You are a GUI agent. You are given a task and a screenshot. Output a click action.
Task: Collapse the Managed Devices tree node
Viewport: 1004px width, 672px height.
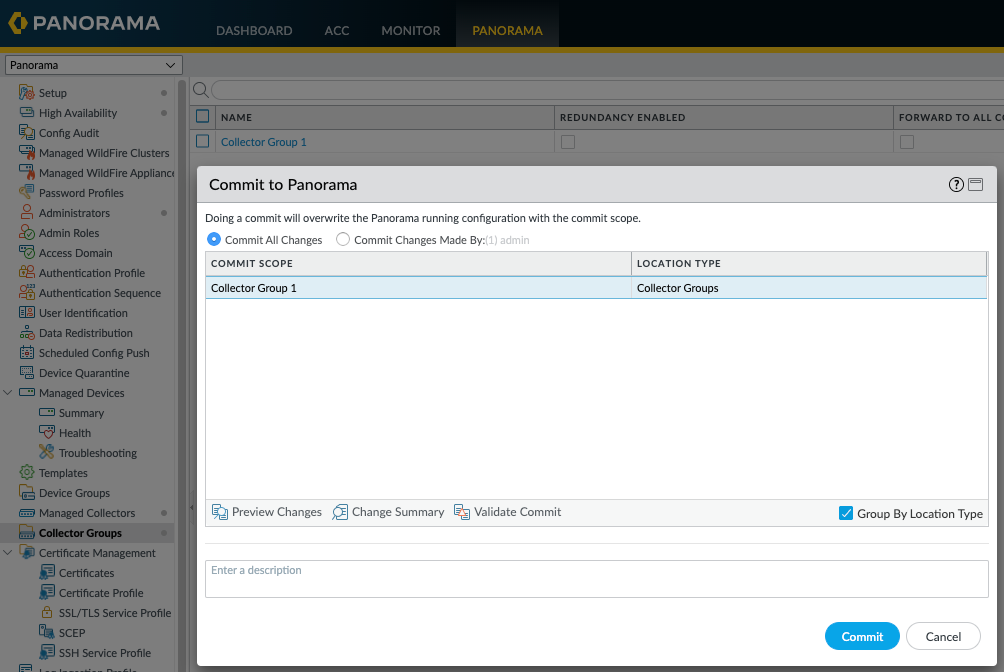point(8,392)
